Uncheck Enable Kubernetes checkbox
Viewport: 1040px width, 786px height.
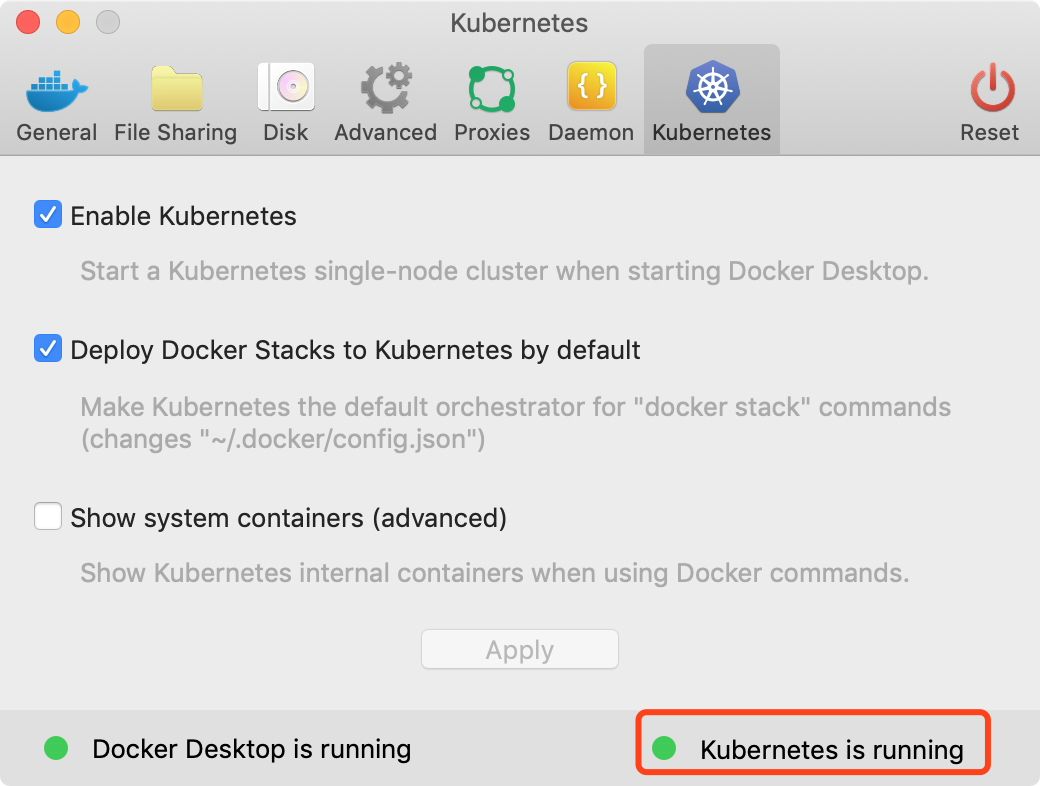click(x=48, y=215)
